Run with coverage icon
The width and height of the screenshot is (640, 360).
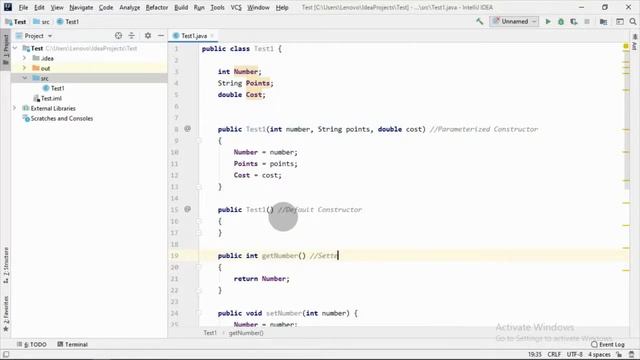coord(574,22)
